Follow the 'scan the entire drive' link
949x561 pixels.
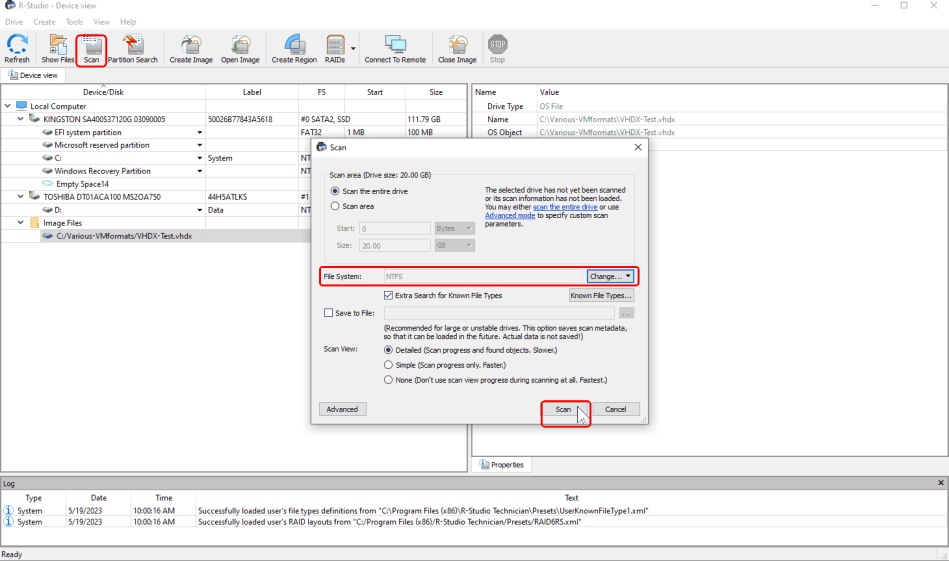565,207
